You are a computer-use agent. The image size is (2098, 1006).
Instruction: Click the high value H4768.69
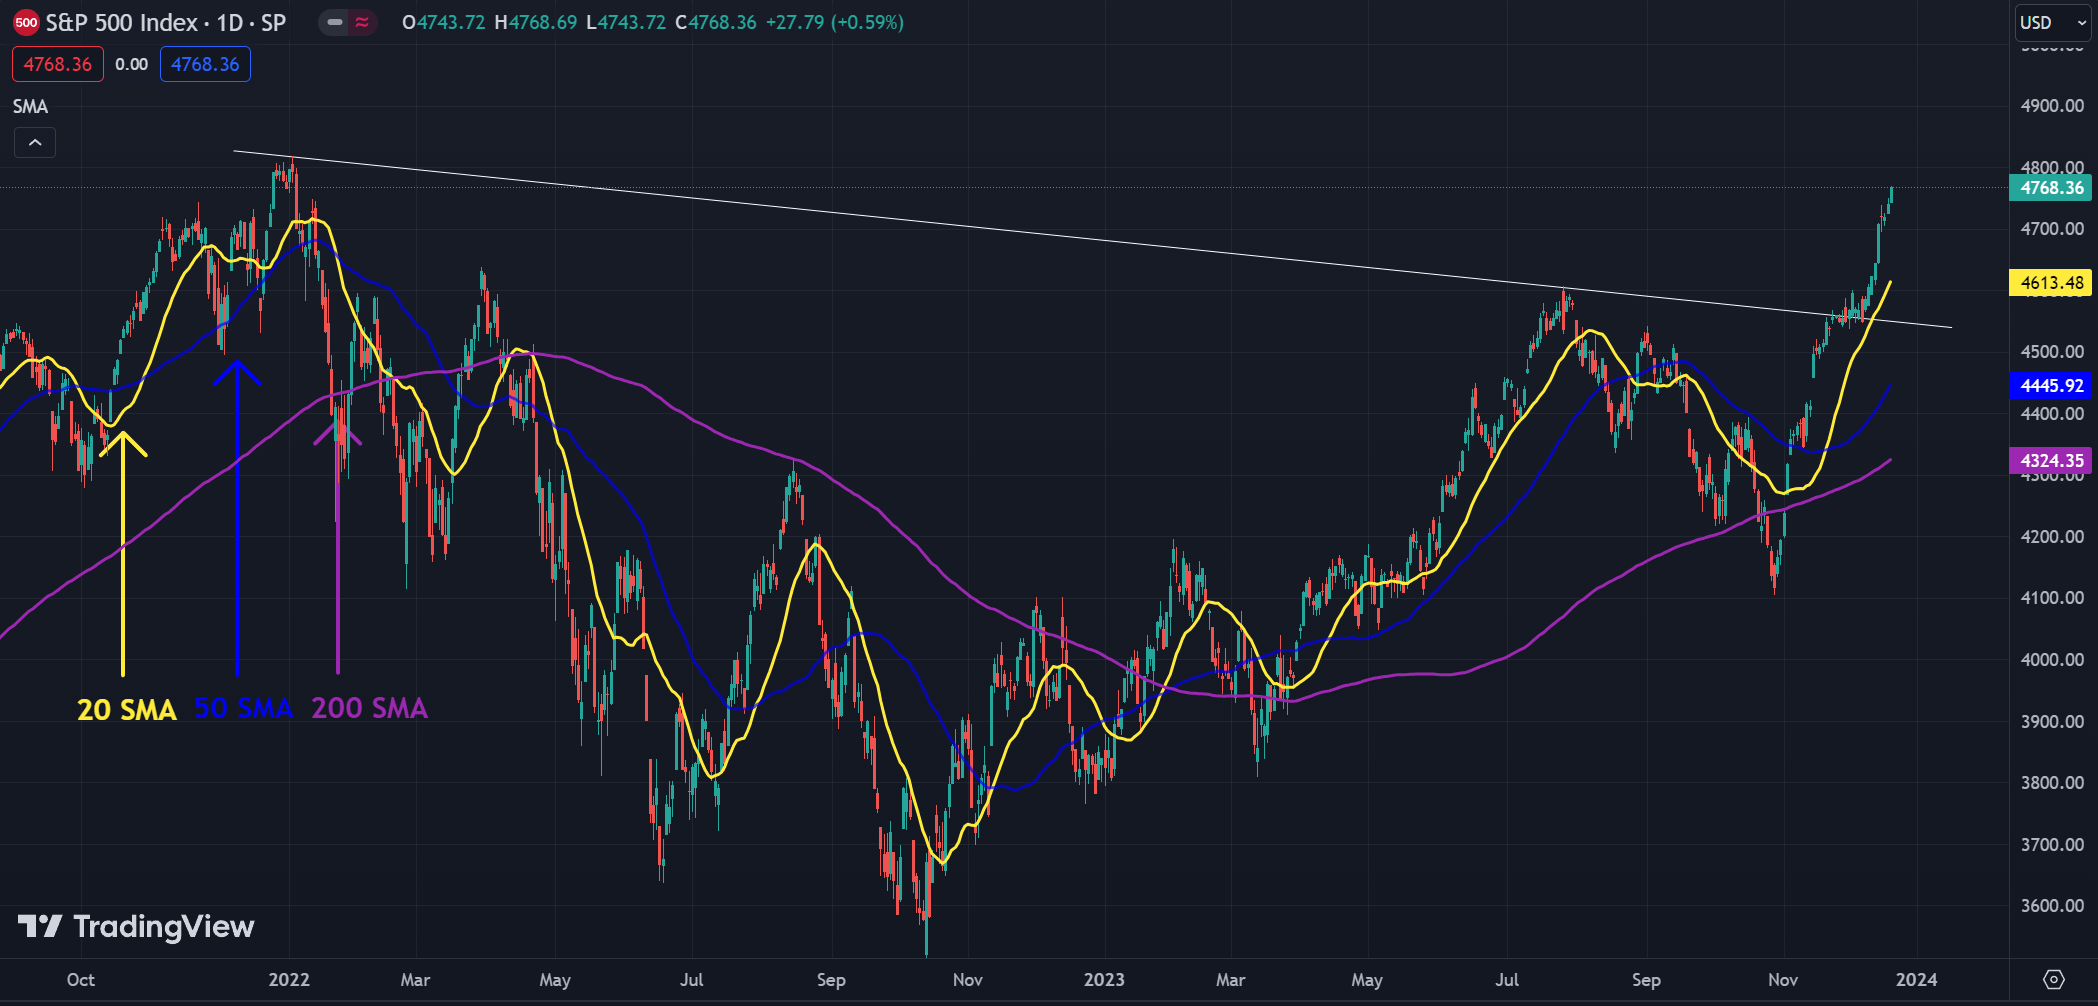click(x=535, y=22)
